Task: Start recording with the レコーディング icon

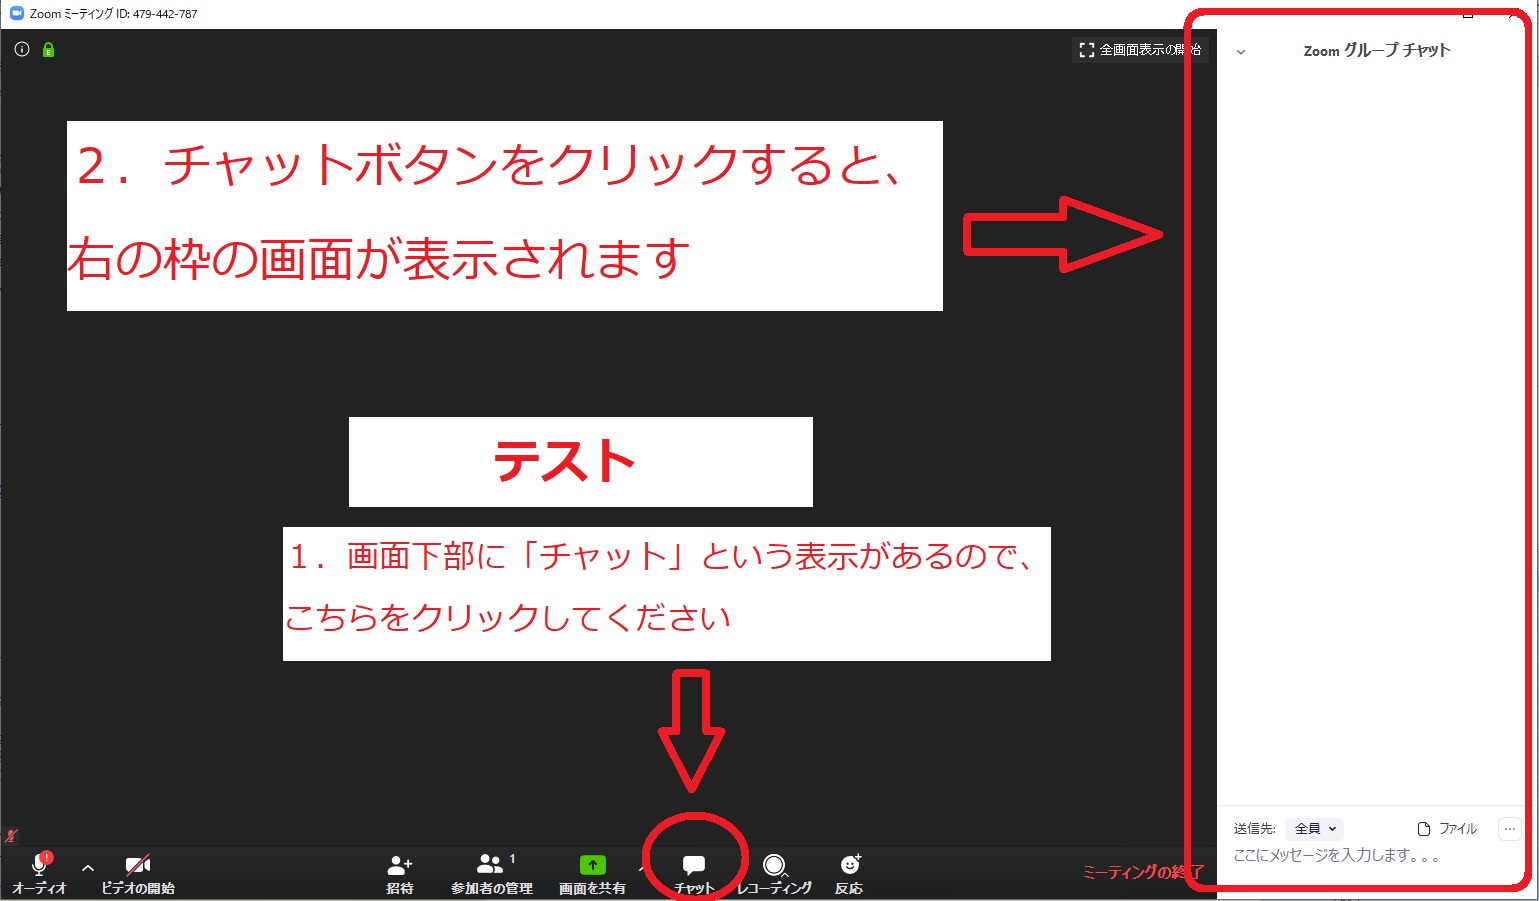Action: click(774, 866)
